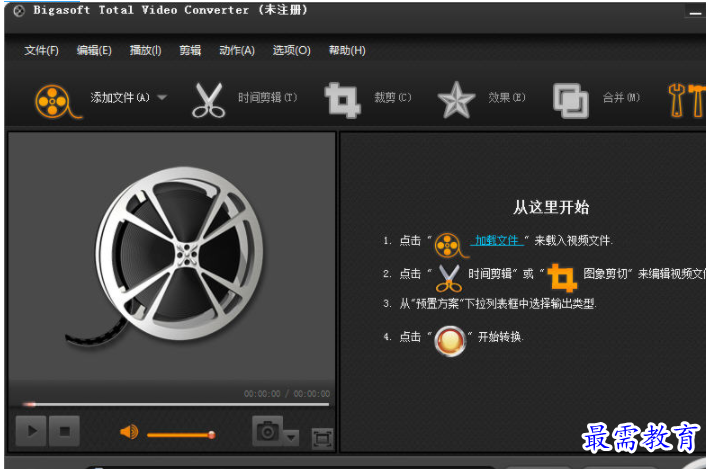Viewport: 706px width, 469px height.
Task: Open the 编辑(E) menu
Action: pyautogui.click(x=94, y=50)
